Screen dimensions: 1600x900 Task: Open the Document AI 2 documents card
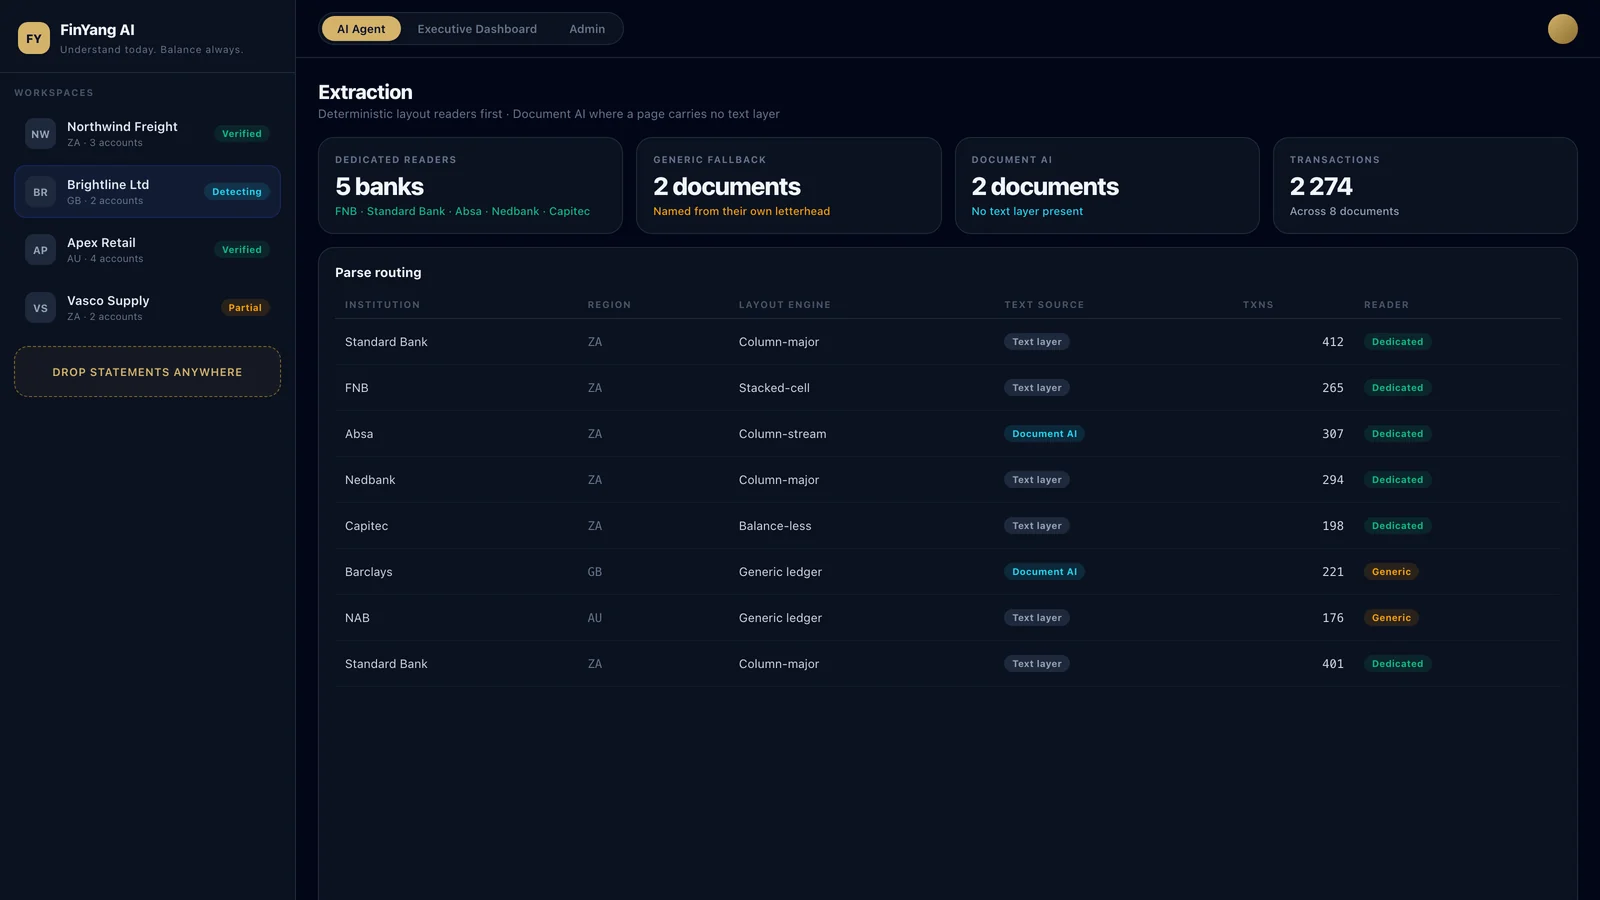pyautogui.click(x=1107, y=186)
